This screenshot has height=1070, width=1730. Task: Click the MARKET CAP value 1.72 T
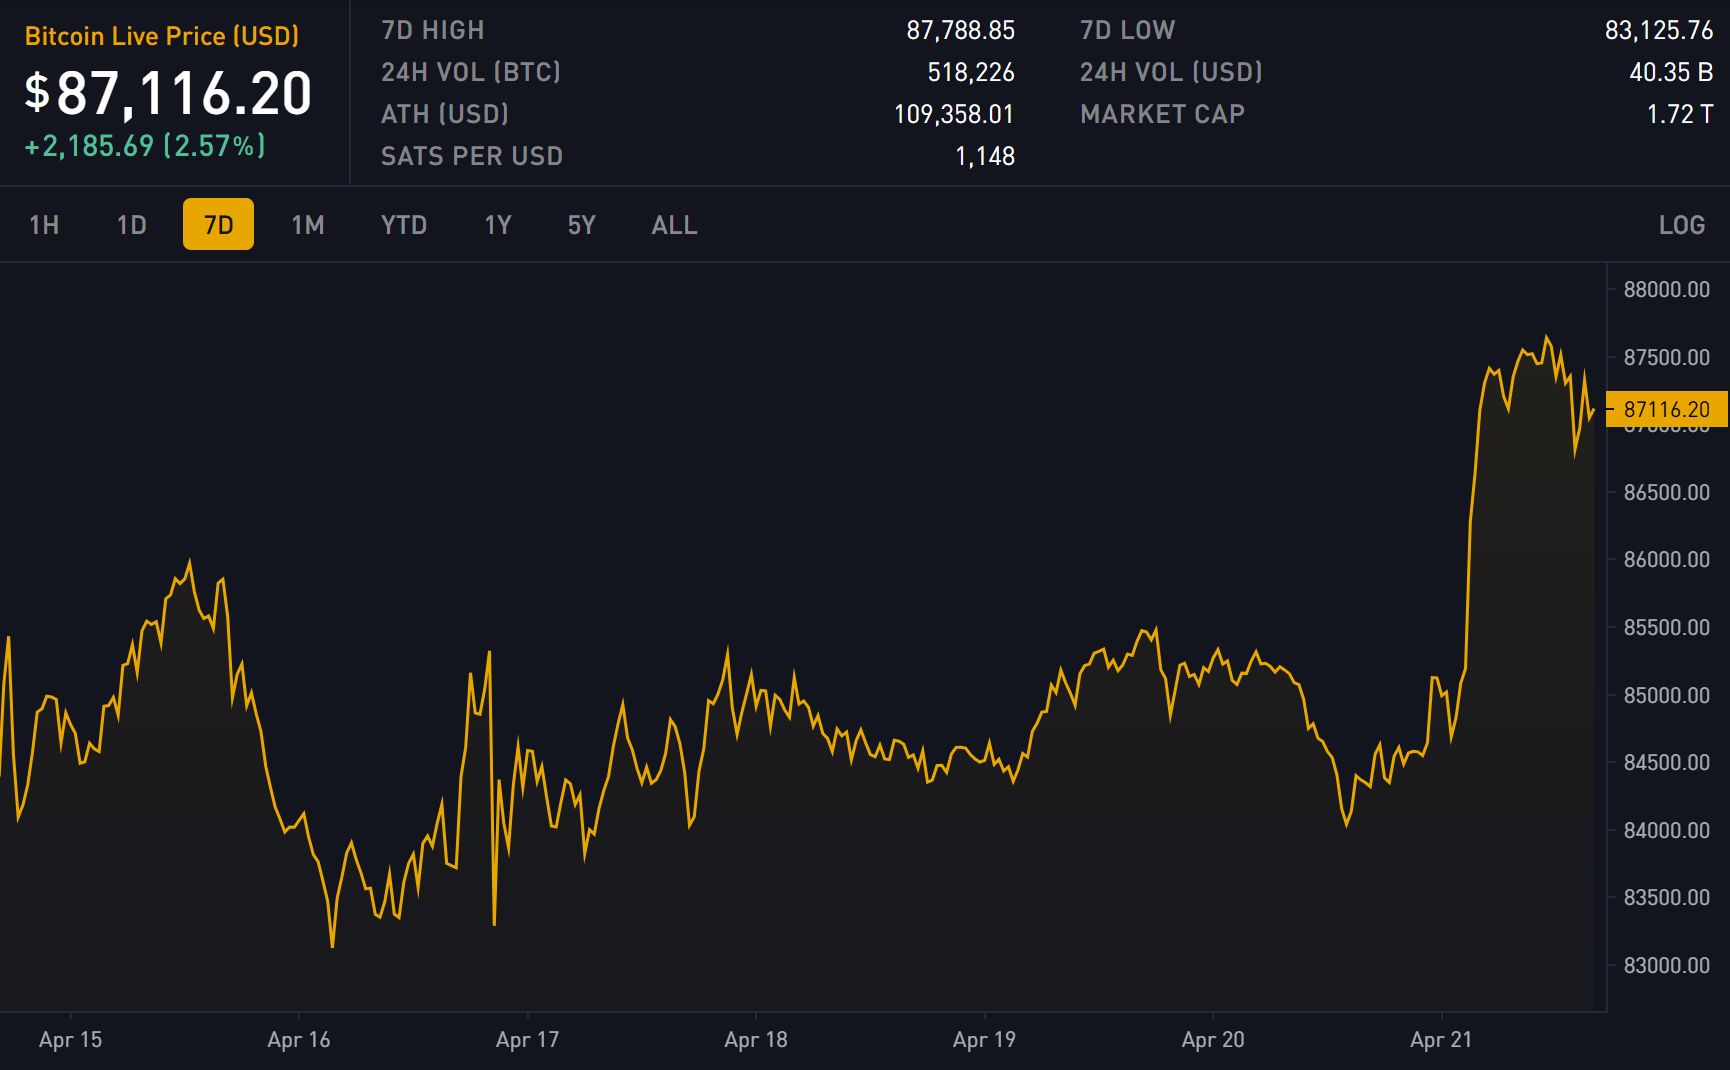tap(1679, 114)
